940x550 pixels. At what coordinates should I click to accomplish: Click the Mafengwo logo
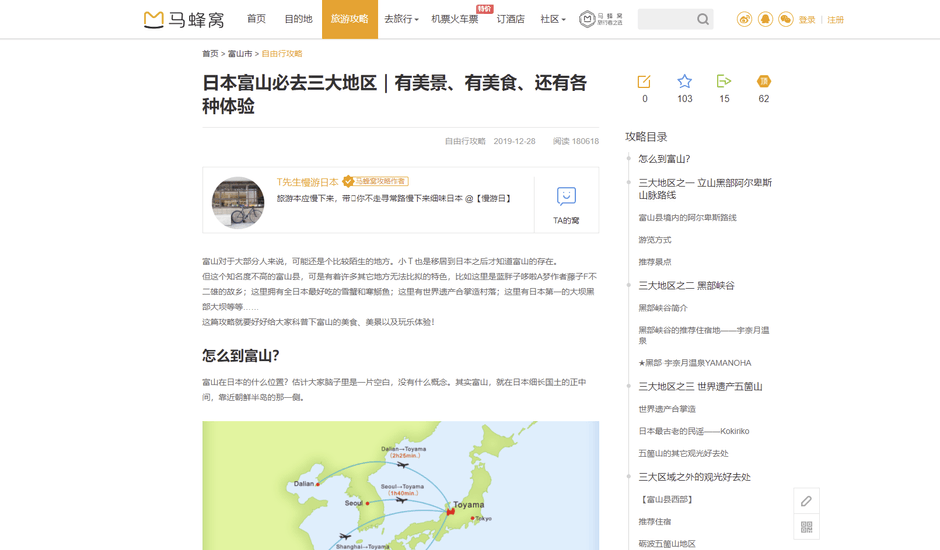pos(184,19)
